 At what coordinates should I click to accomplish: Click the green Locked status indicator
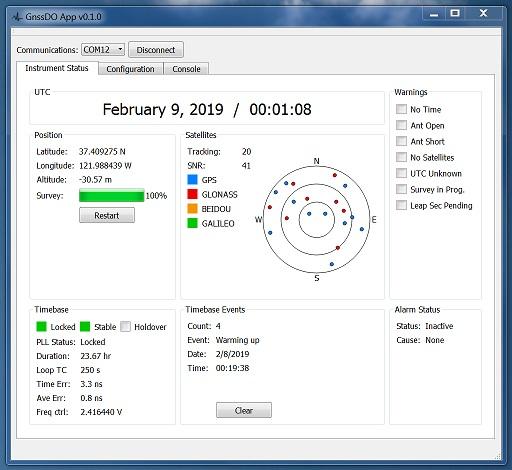point(41,326)
